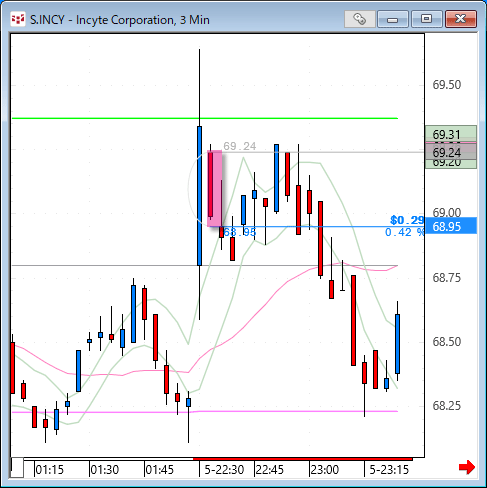The image size is (487, 488).
Task: Click the 22:45 time label
Action: (x=270, y=470)
